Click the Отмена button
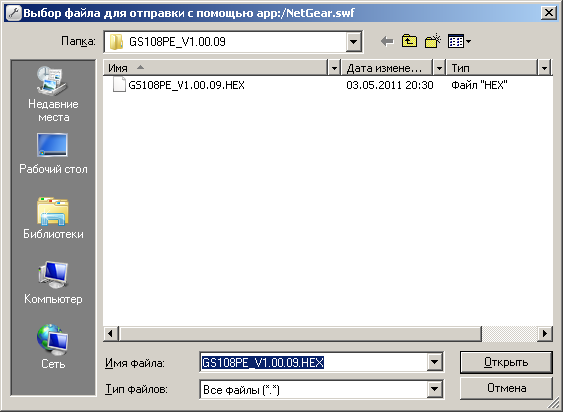This screenshot has height=412, width=563. pyautogui.click(x=506, y=388)
